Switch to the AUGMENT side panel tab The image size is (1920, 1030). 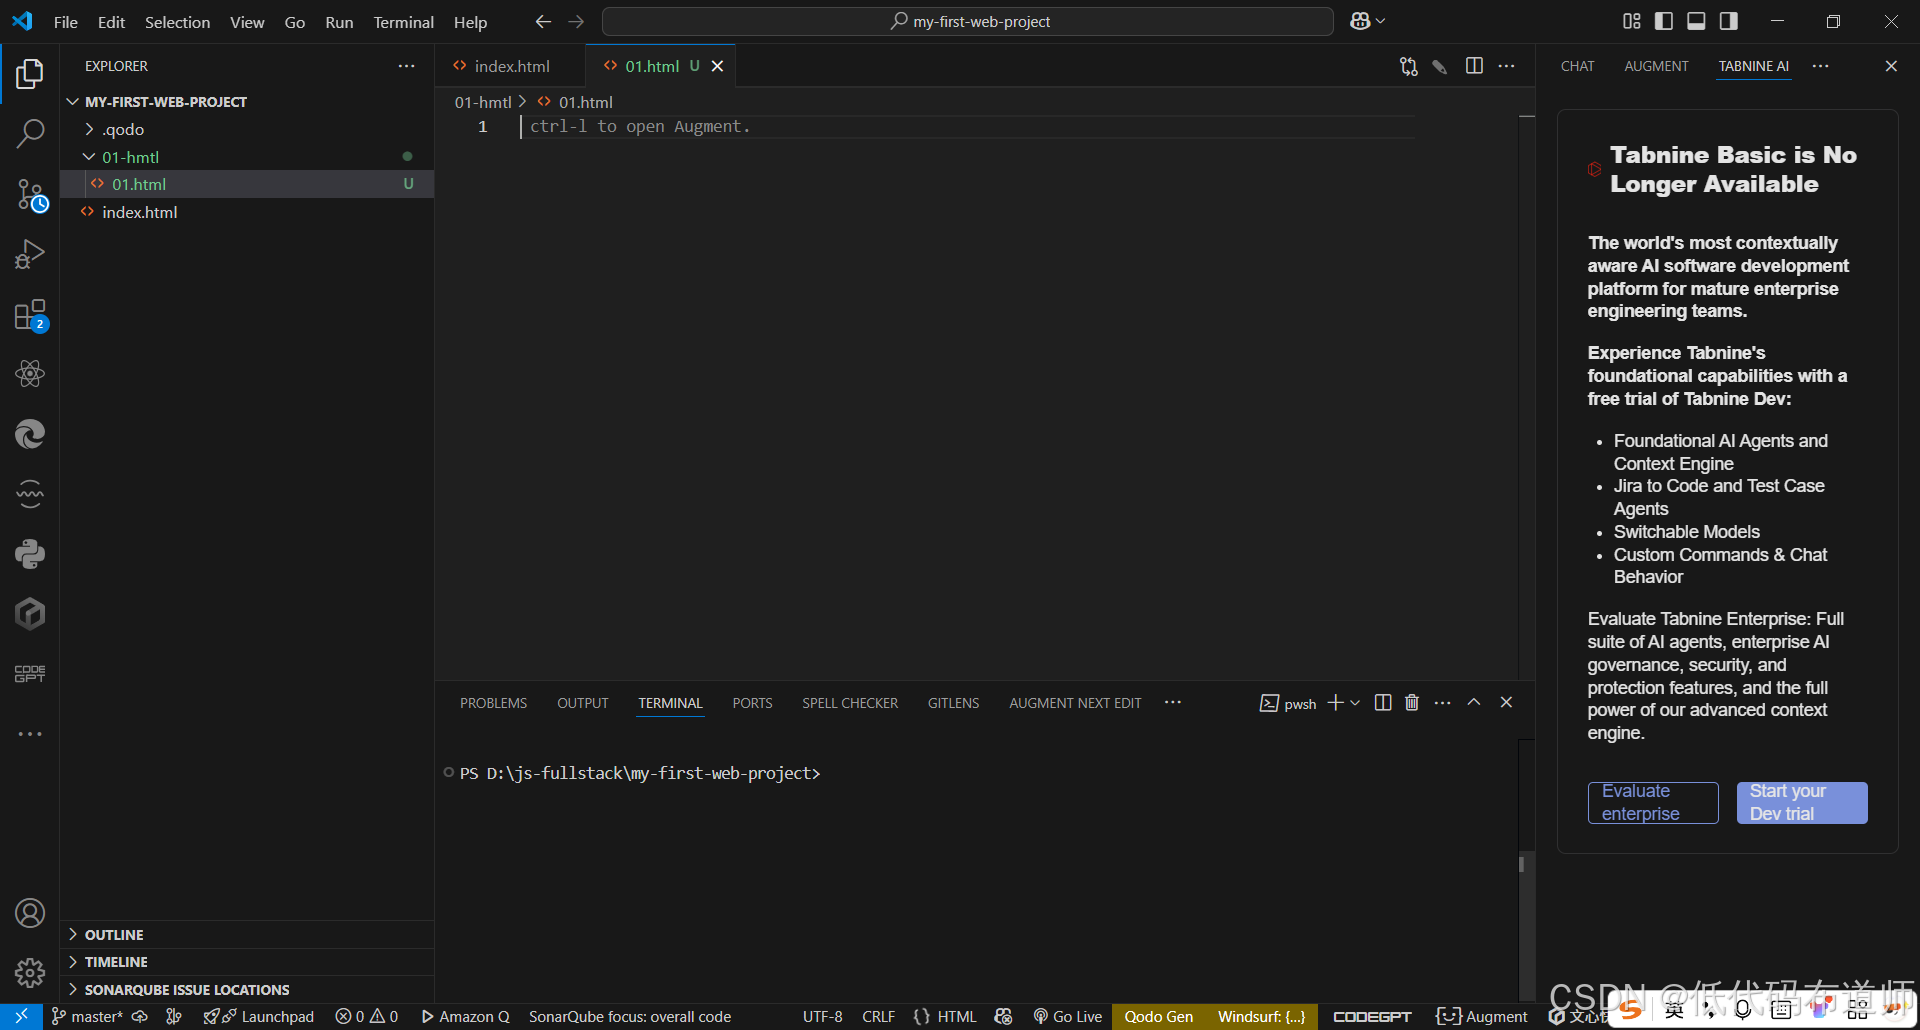coord(1656,66)
